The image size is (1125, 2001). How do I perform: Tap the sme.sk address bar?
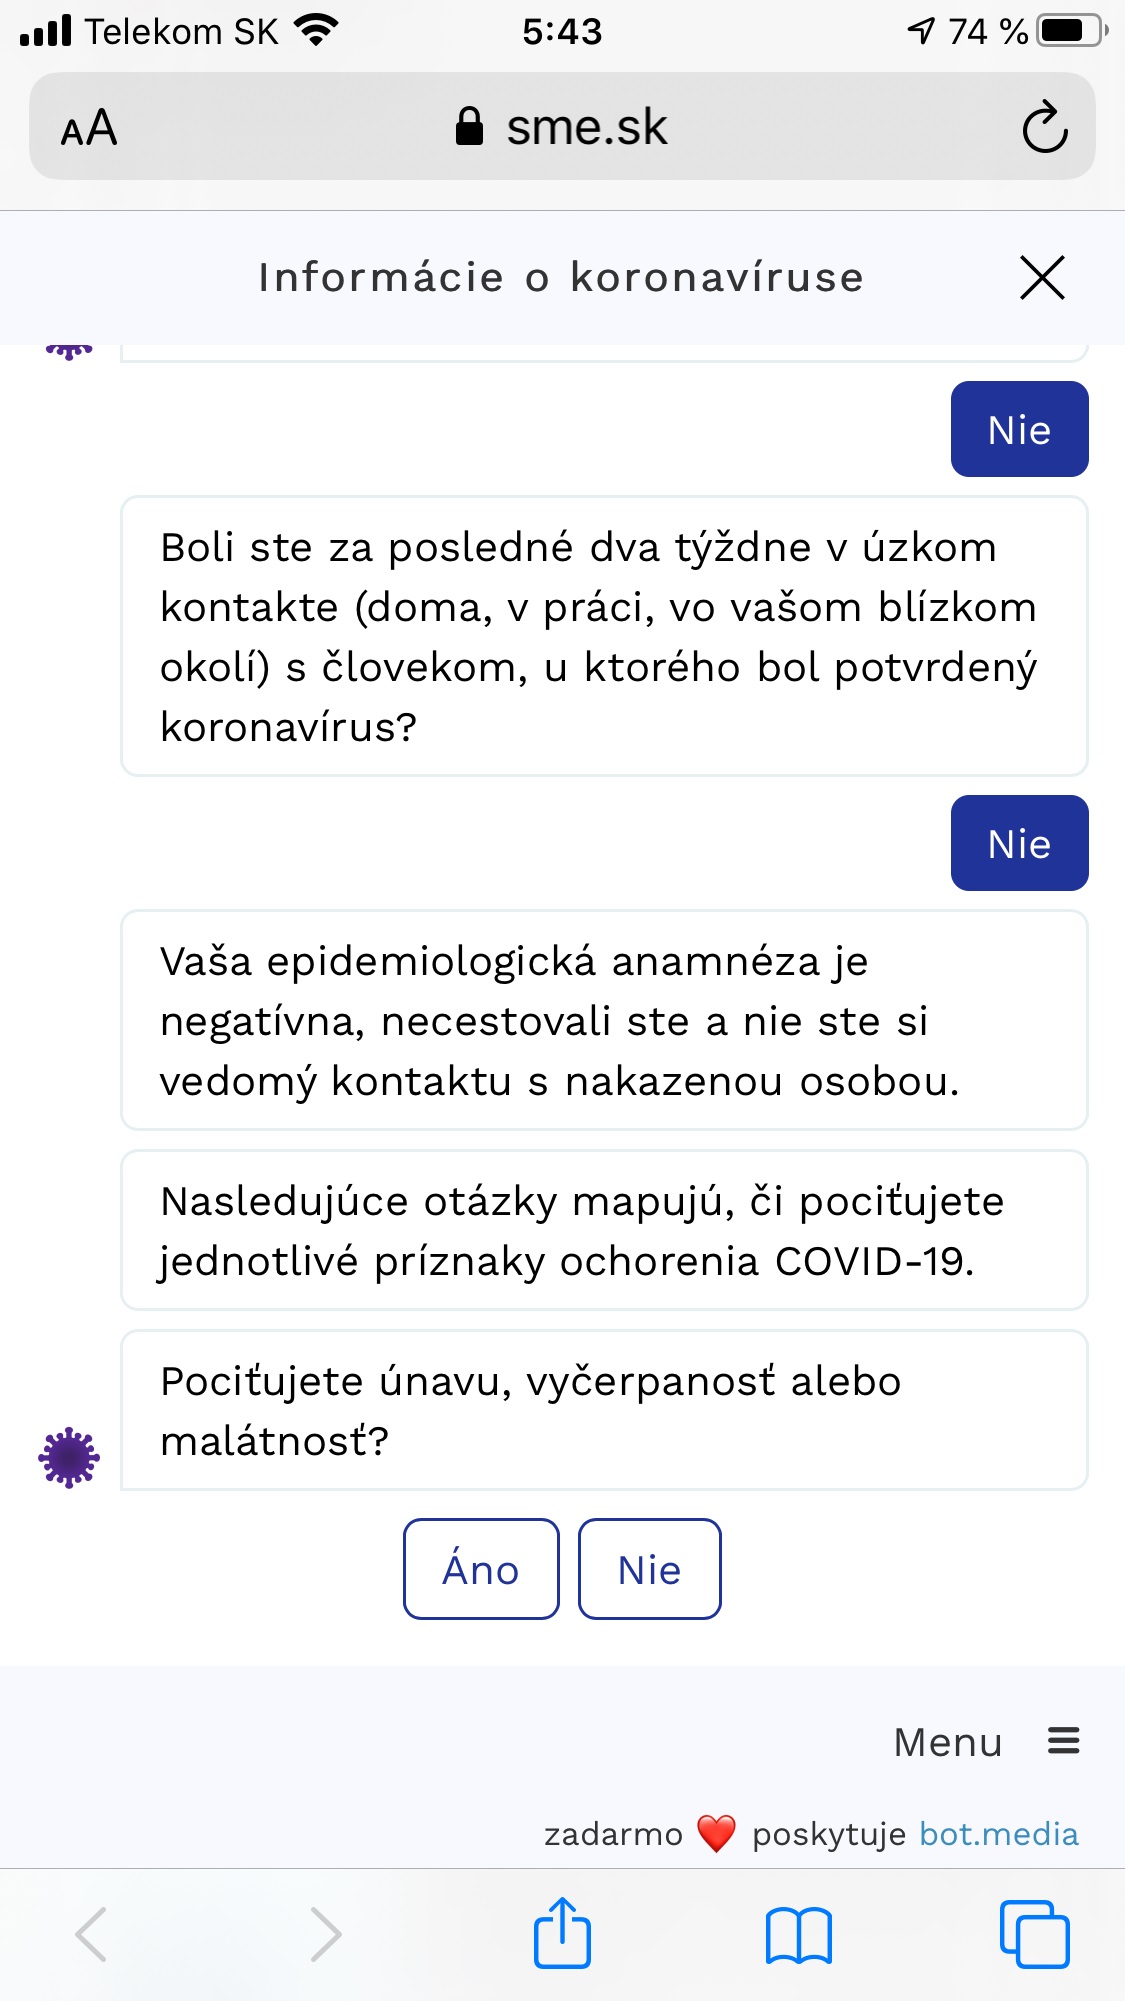pos(586,127)
